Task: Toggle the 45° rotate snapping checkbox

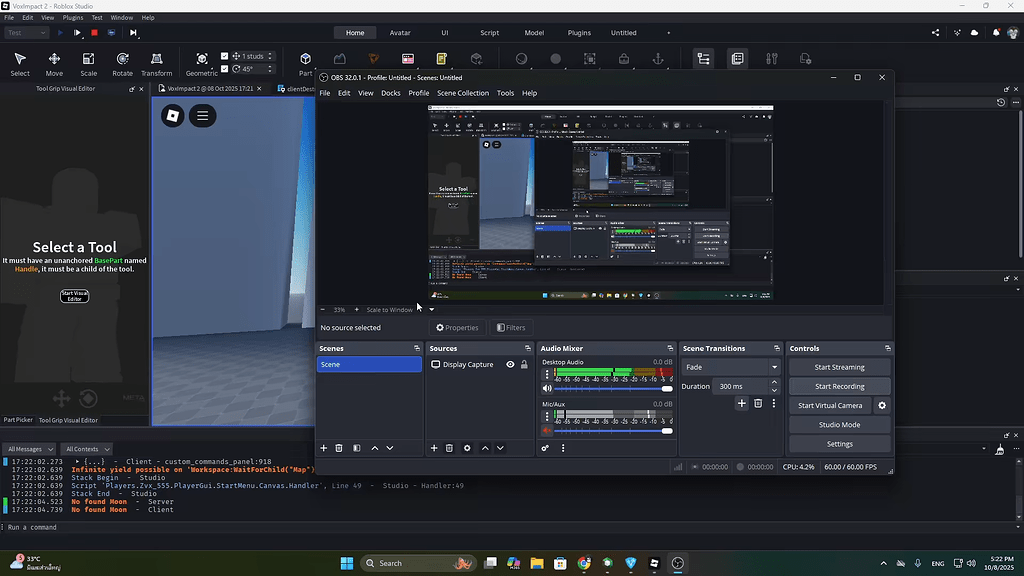Action: pyautogui.click(x=225, y=69)
